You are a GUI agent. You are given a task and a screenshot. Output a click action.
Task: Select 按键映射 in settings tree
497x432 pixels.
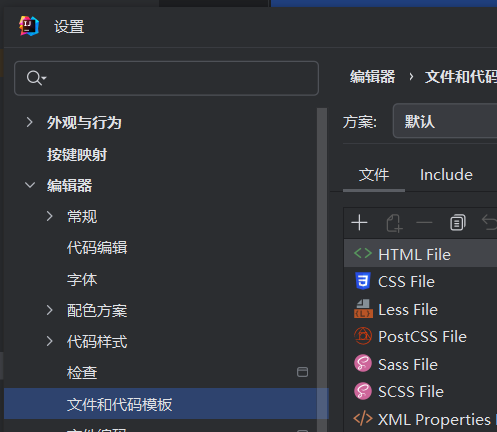pos(77,155)
